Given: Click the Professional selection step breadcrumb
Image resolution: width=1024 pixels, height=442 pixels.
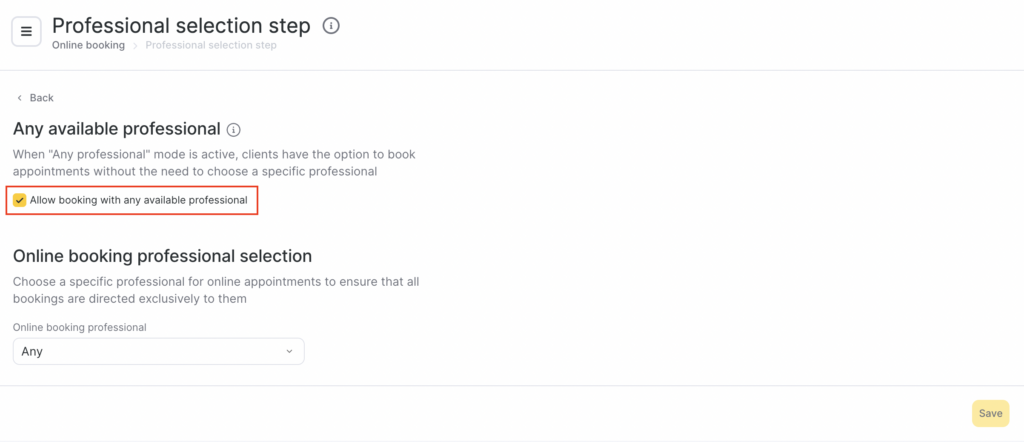Looking at the screenshot, I should click(x=211, y=45).
